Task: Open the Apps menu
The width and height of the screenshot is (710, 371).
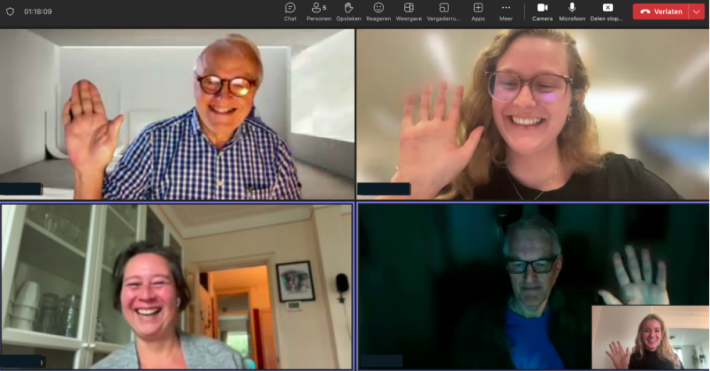Action: [x=478, y=12]
